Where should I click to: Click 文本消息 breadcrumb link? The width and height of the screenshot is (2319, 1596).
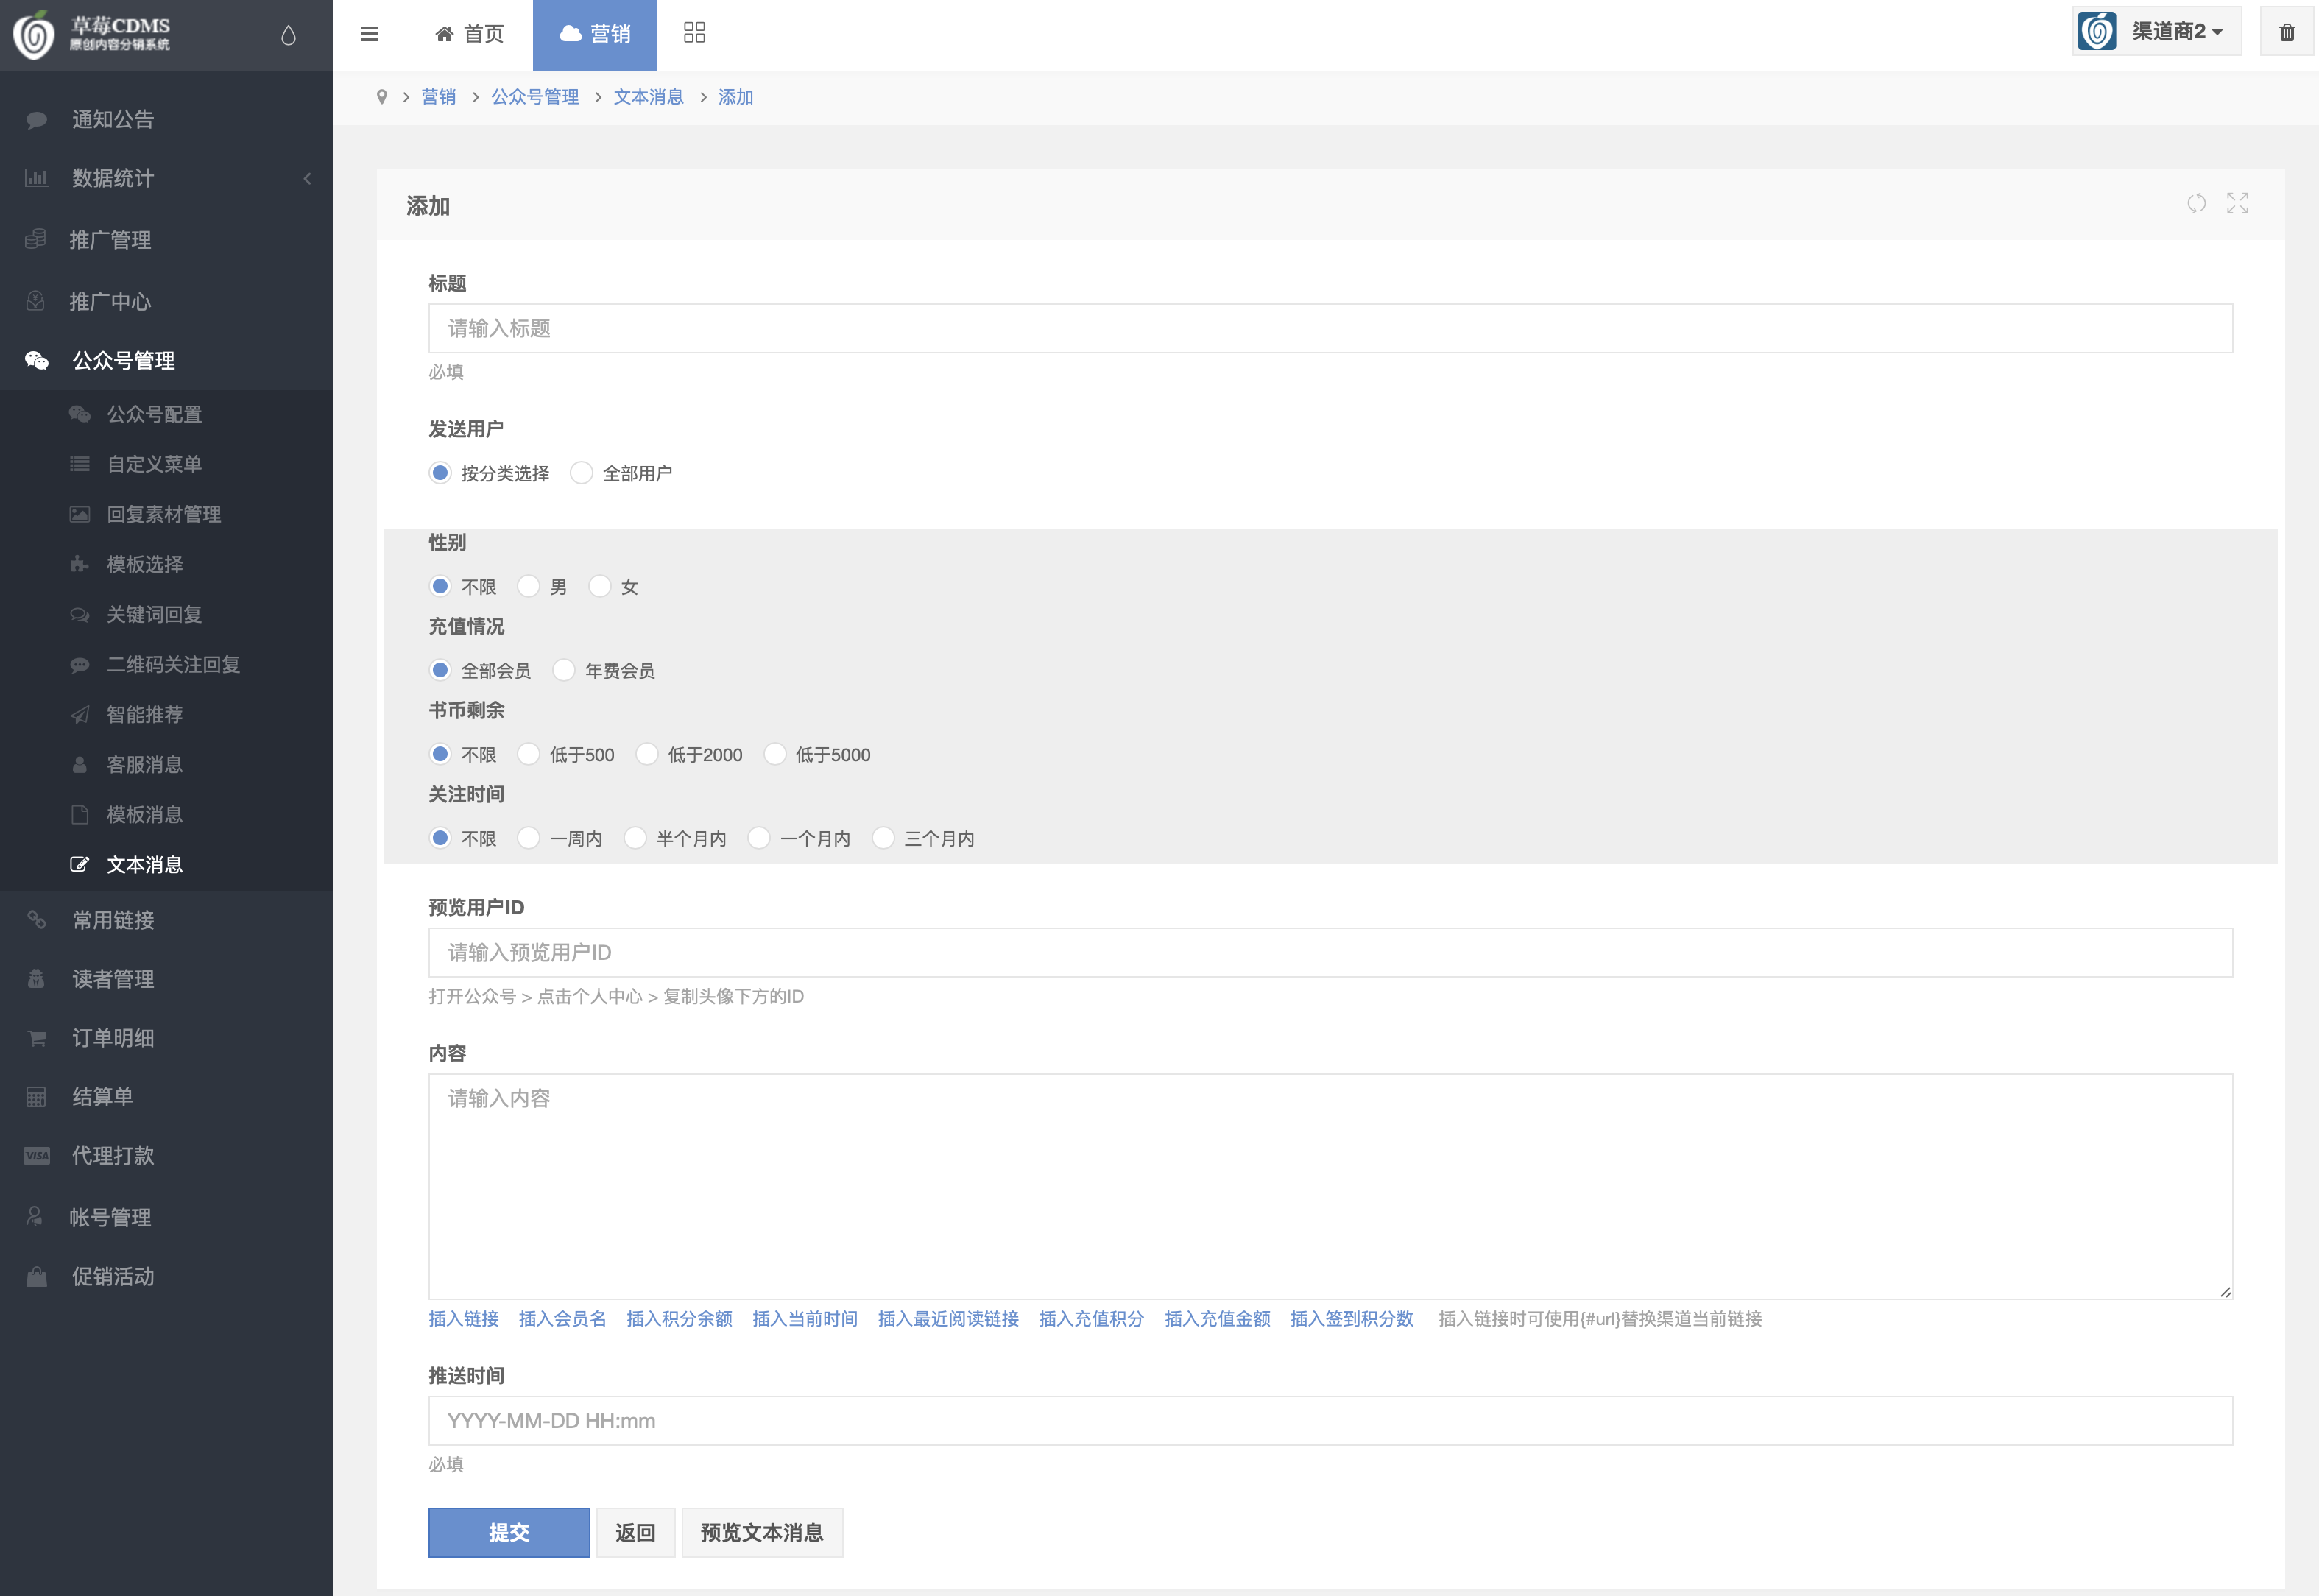[x=648, y=97]
